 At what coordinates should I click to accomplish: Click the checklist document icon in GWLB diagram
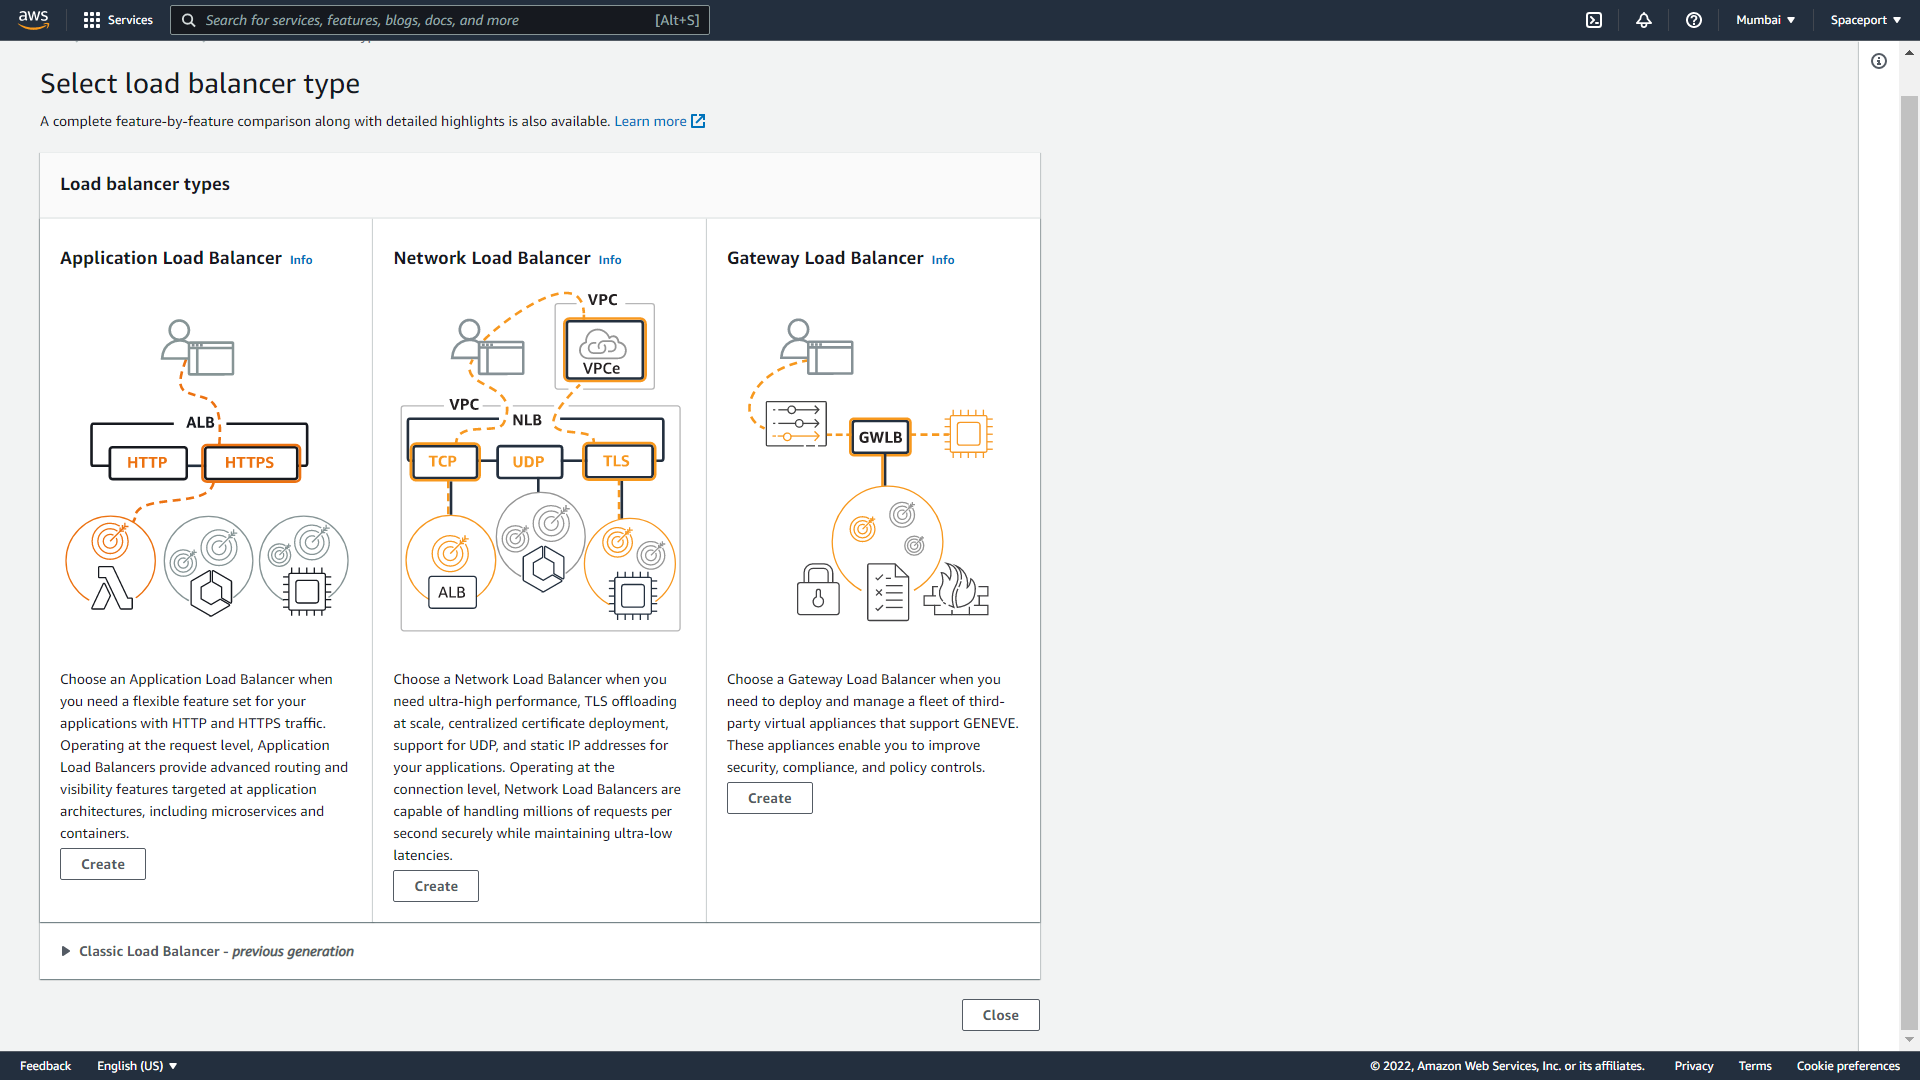click(888, 592)
